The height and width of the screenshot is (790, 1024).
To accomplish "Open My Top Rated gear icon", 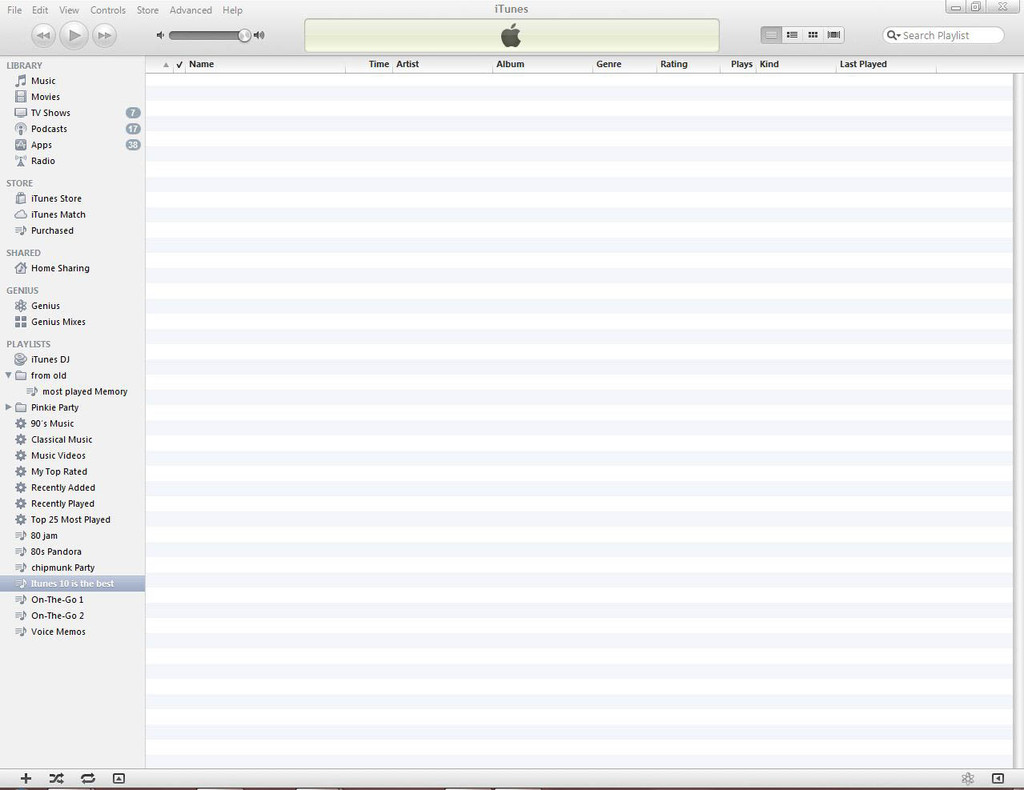I will click(x=21, y=471).
